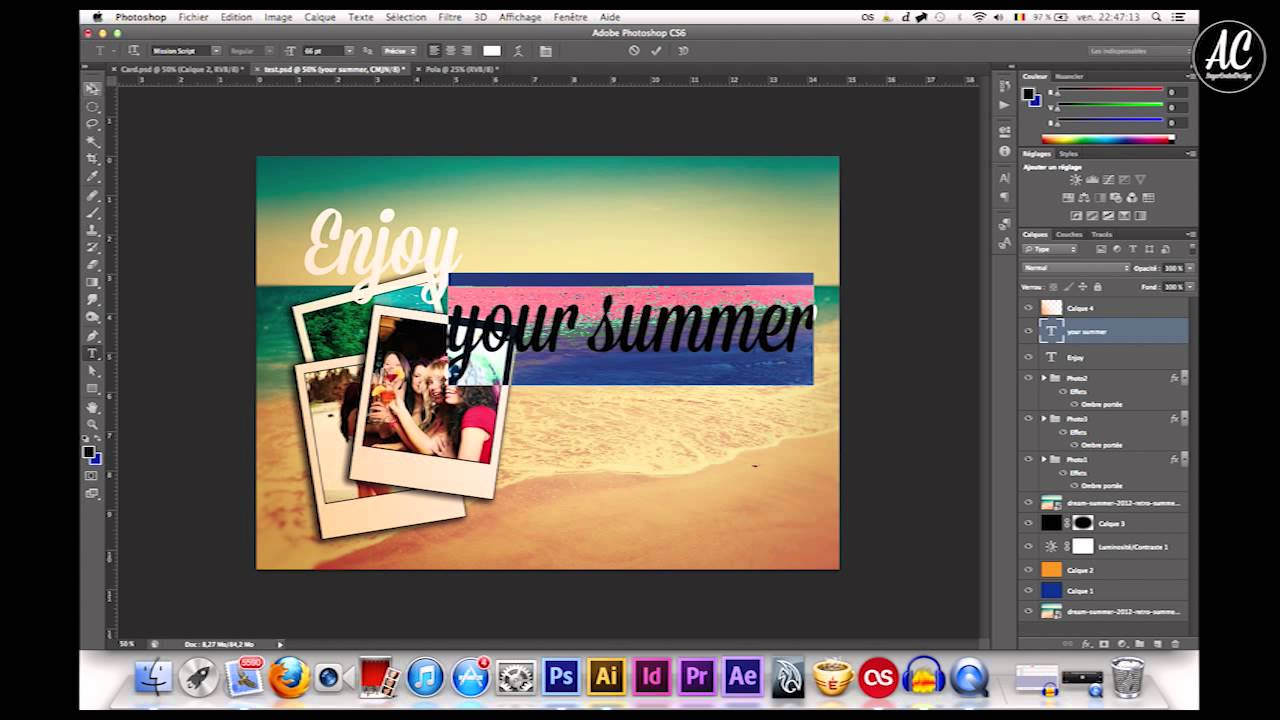Cancel text edit with circle-slash icon
Image resolution: width=1280 pixels, height=720 pixels.
[634, 50]
